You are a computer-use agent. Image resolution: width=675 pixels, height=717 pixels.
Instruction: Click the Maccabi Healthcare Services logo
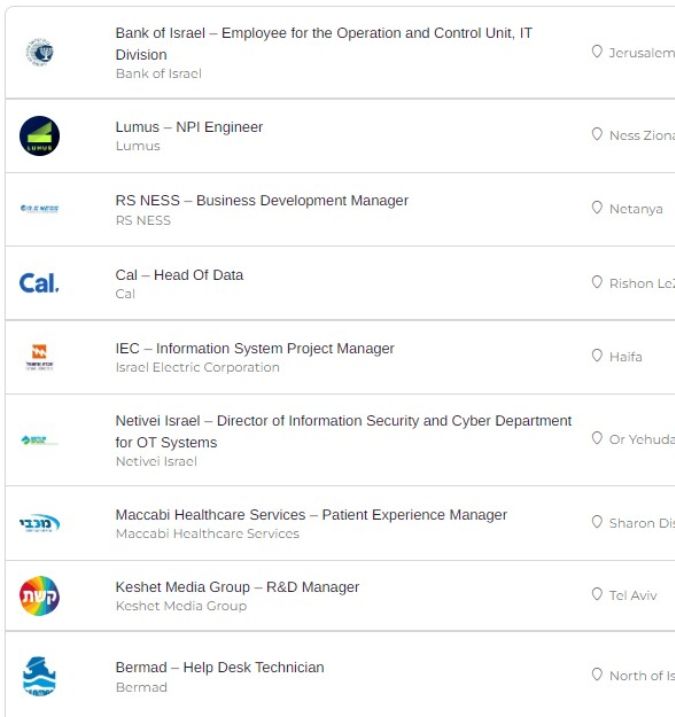click(x=40, y=523)
